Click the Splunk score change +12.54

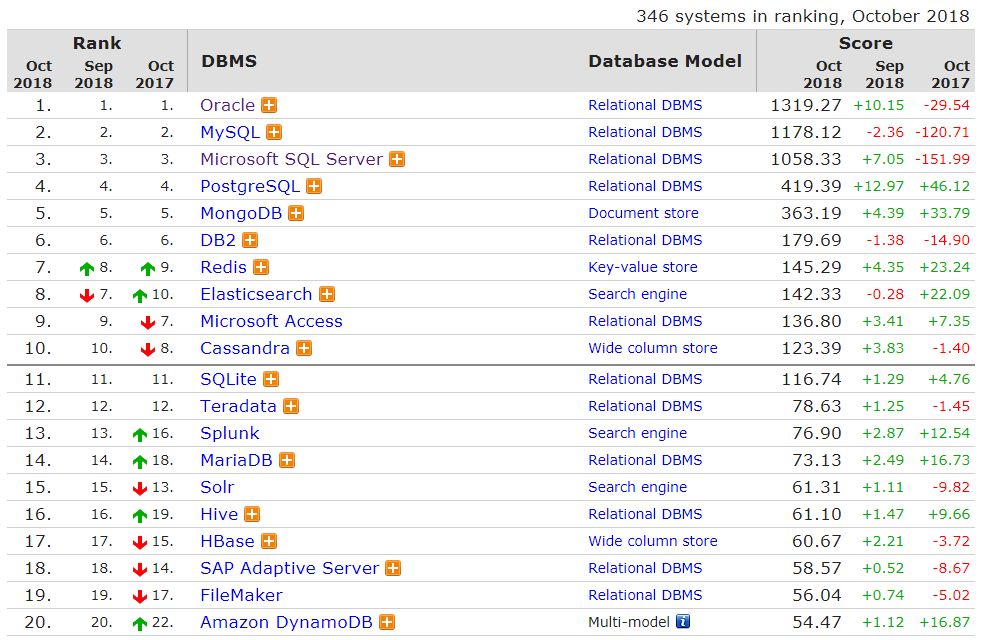click(x=944, y=433)
